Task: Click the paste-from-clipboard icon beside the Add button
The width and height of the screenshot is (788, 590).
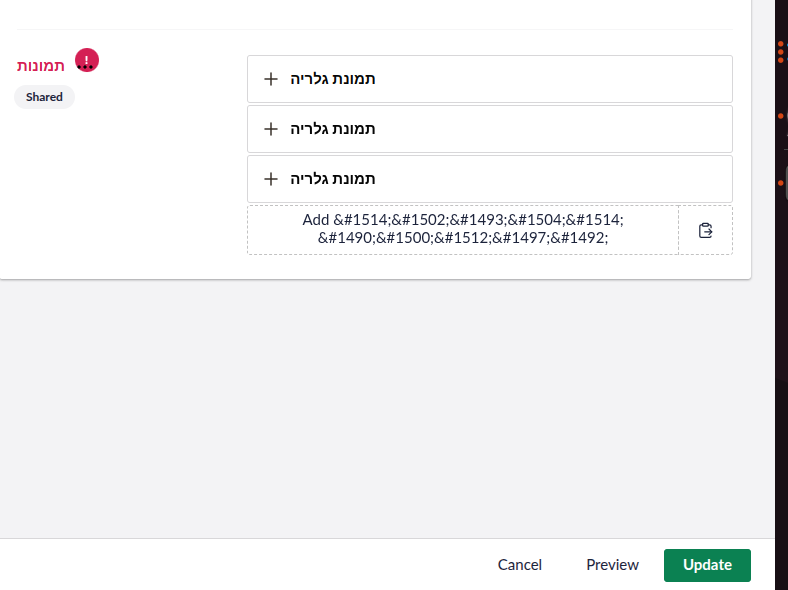Action: (x=706, y=230)
